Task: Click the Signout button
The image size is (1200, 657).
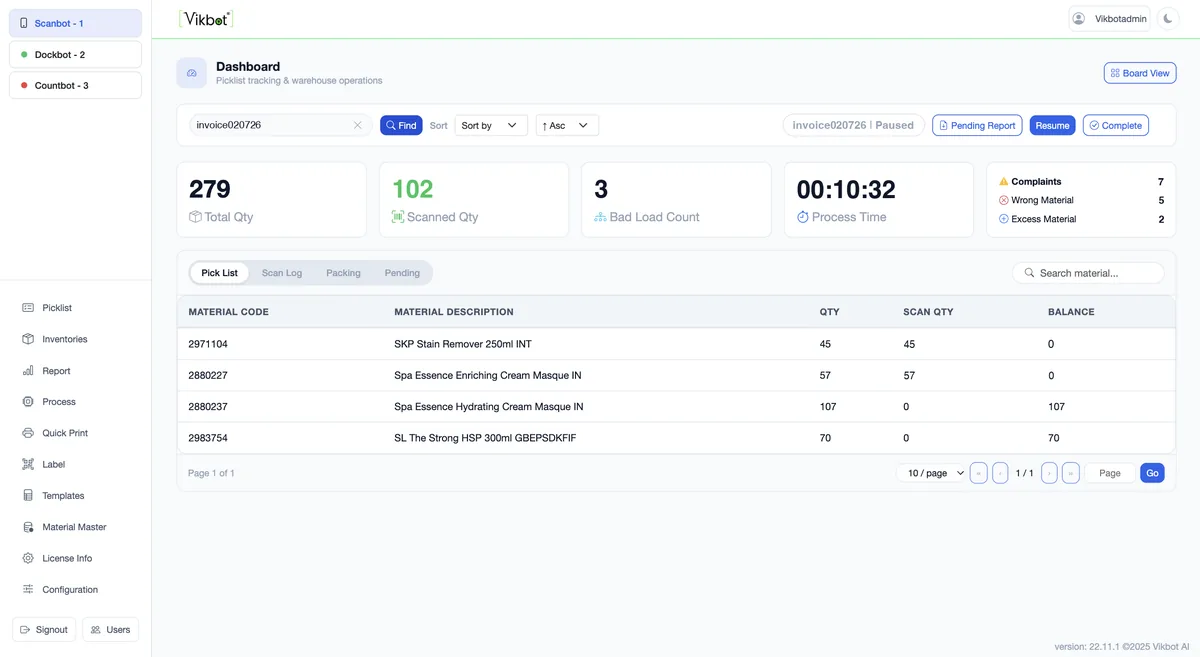Action: click(44, 630)
